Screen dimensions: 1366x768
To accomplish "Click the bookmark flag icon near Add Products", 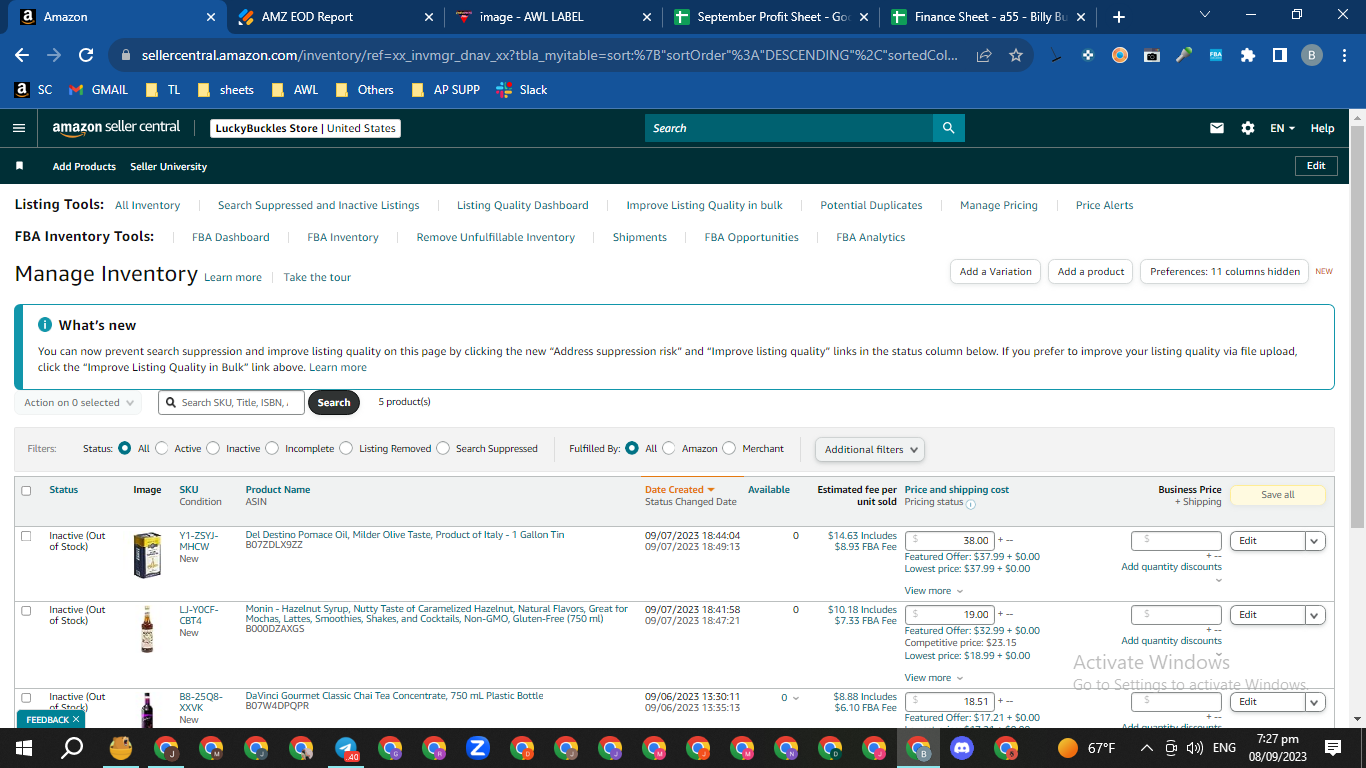I will (x=19, y=166).
